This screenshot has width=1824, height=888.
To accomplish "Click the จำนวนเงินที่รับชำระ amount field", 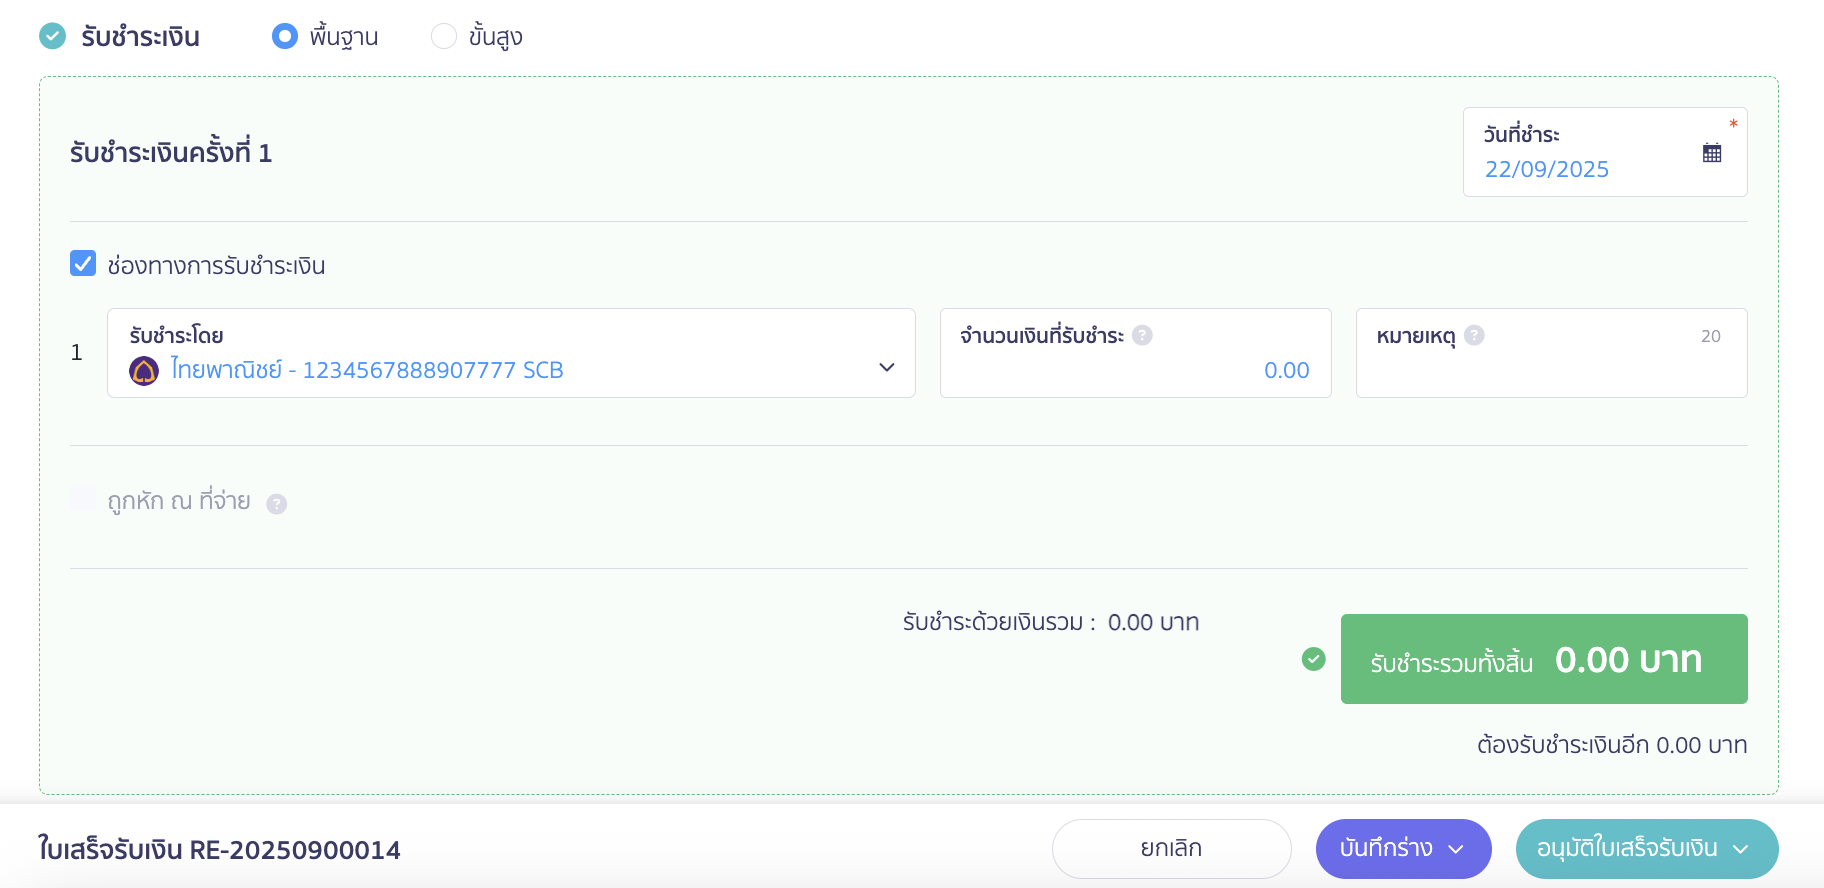I will click(x=1135, y=370).
